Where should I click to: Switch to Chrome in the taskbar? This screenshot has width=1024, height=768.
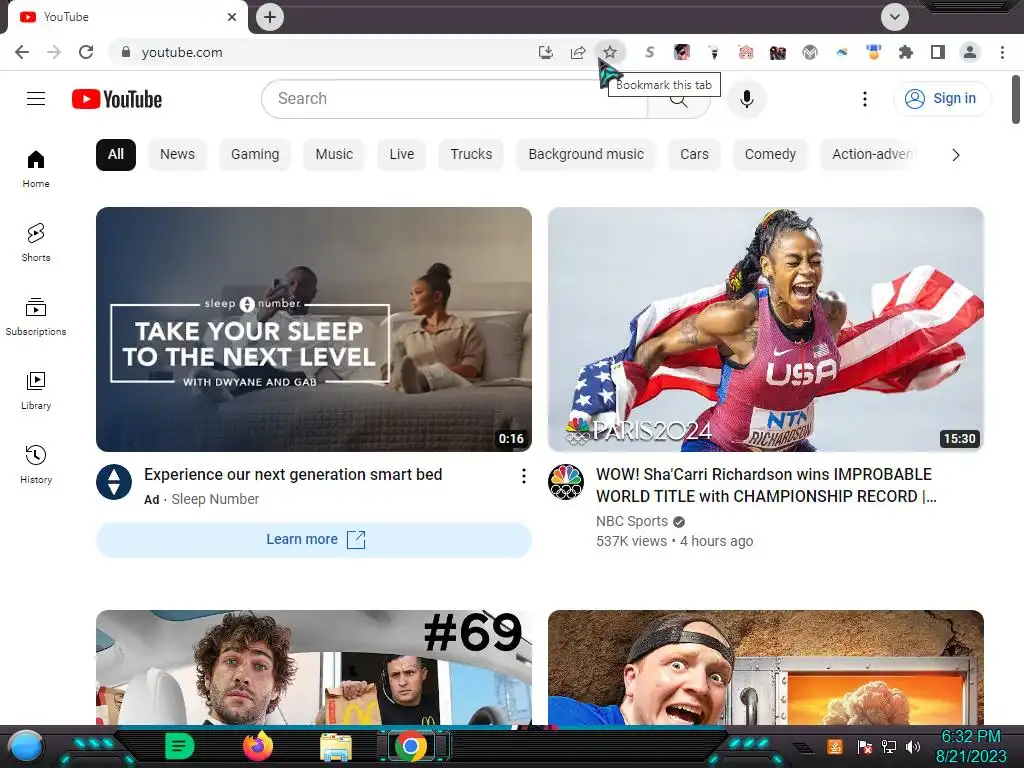click(411, 746)
